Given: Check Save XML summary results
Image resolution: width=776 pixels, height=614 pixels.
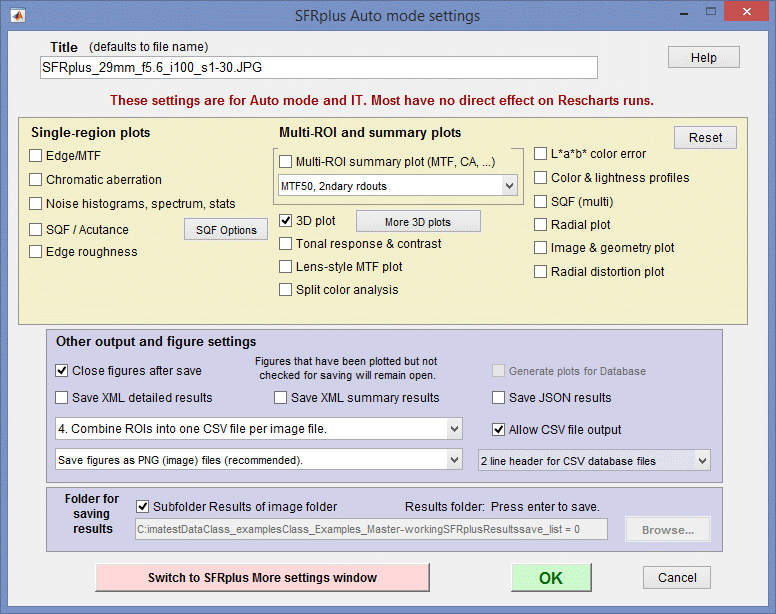Looking at the screenshot, I should tap(281, 398).
